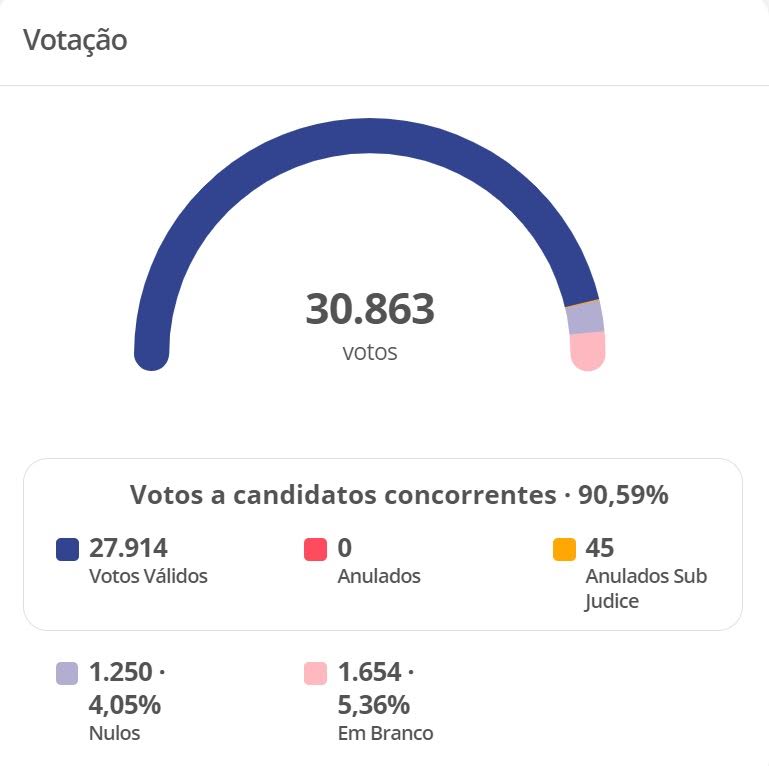This screenshot has width=769, height=766.
Task: Click the 30.863 total votes number
Action: pyautogui.click(x=370, y=309)
